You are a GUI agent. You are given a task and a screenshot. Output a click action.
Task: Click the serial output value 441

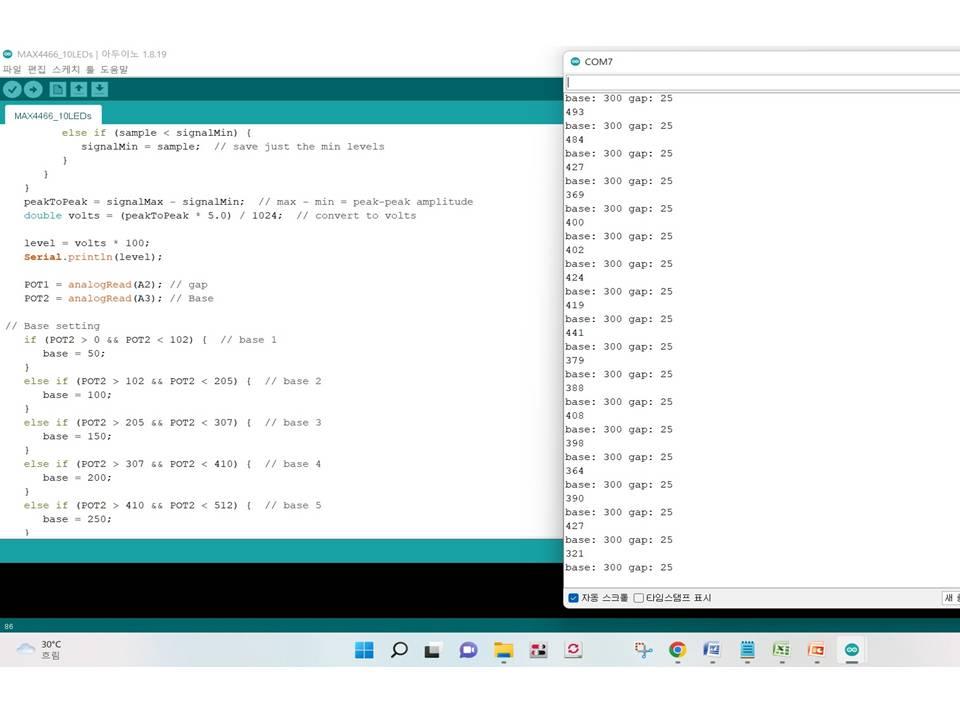[x=574, y=333]
